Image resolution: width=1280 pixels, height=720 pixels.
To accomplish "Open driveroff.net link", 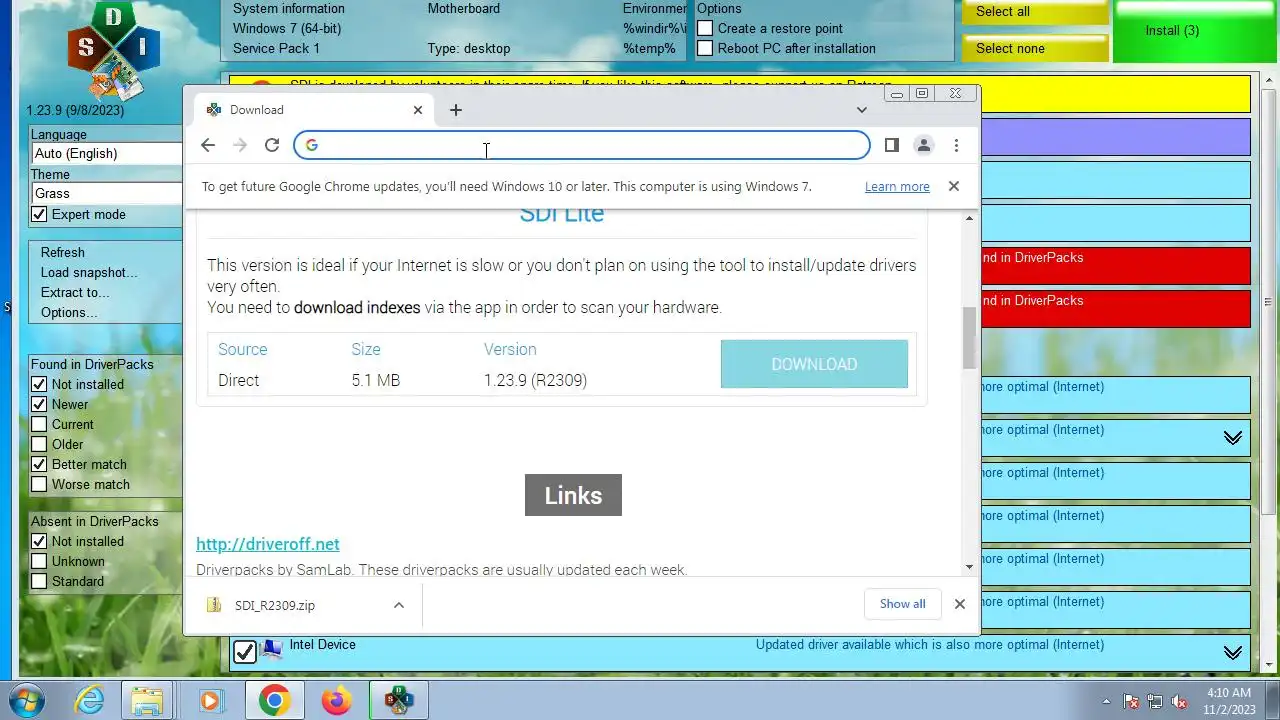I will point(268,544).
